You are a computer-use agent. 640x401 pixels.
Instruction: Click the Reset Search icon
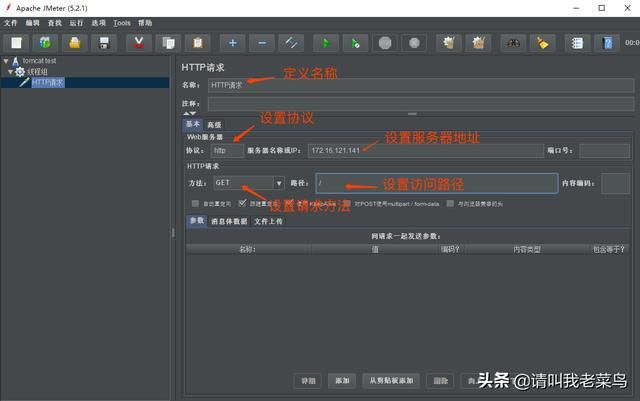click(542, 43)
